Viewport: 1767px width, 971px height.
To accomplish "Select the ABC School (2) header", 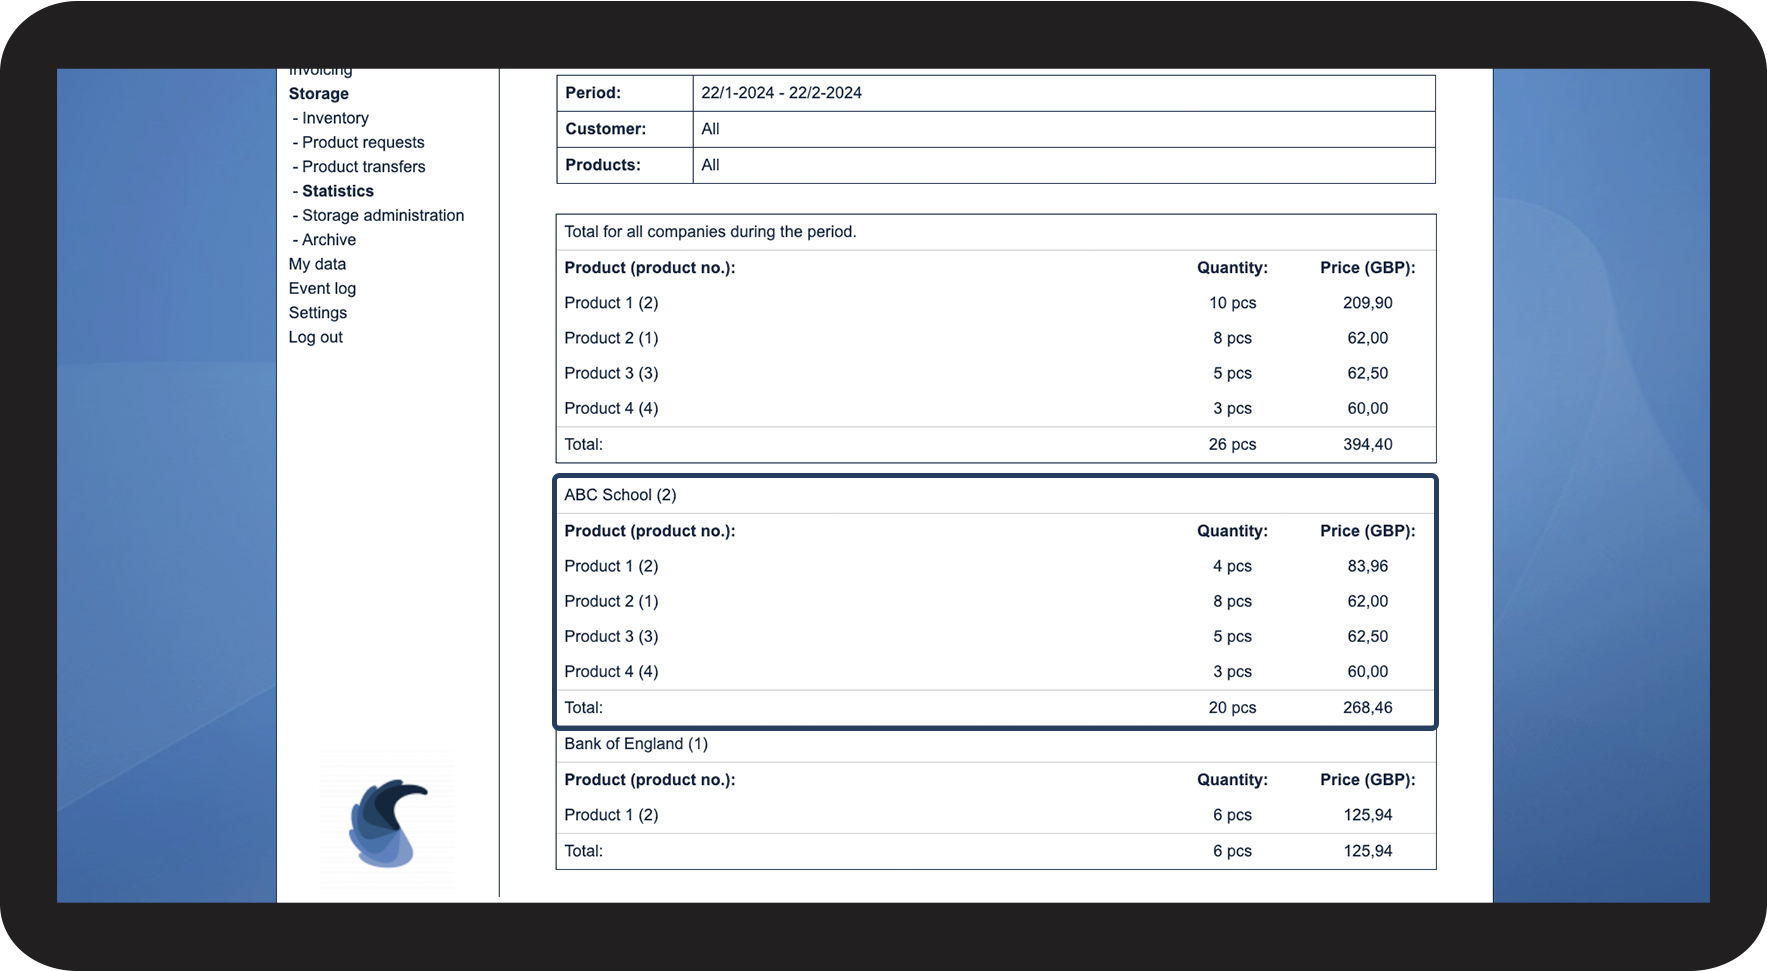I will click(620, 495).
